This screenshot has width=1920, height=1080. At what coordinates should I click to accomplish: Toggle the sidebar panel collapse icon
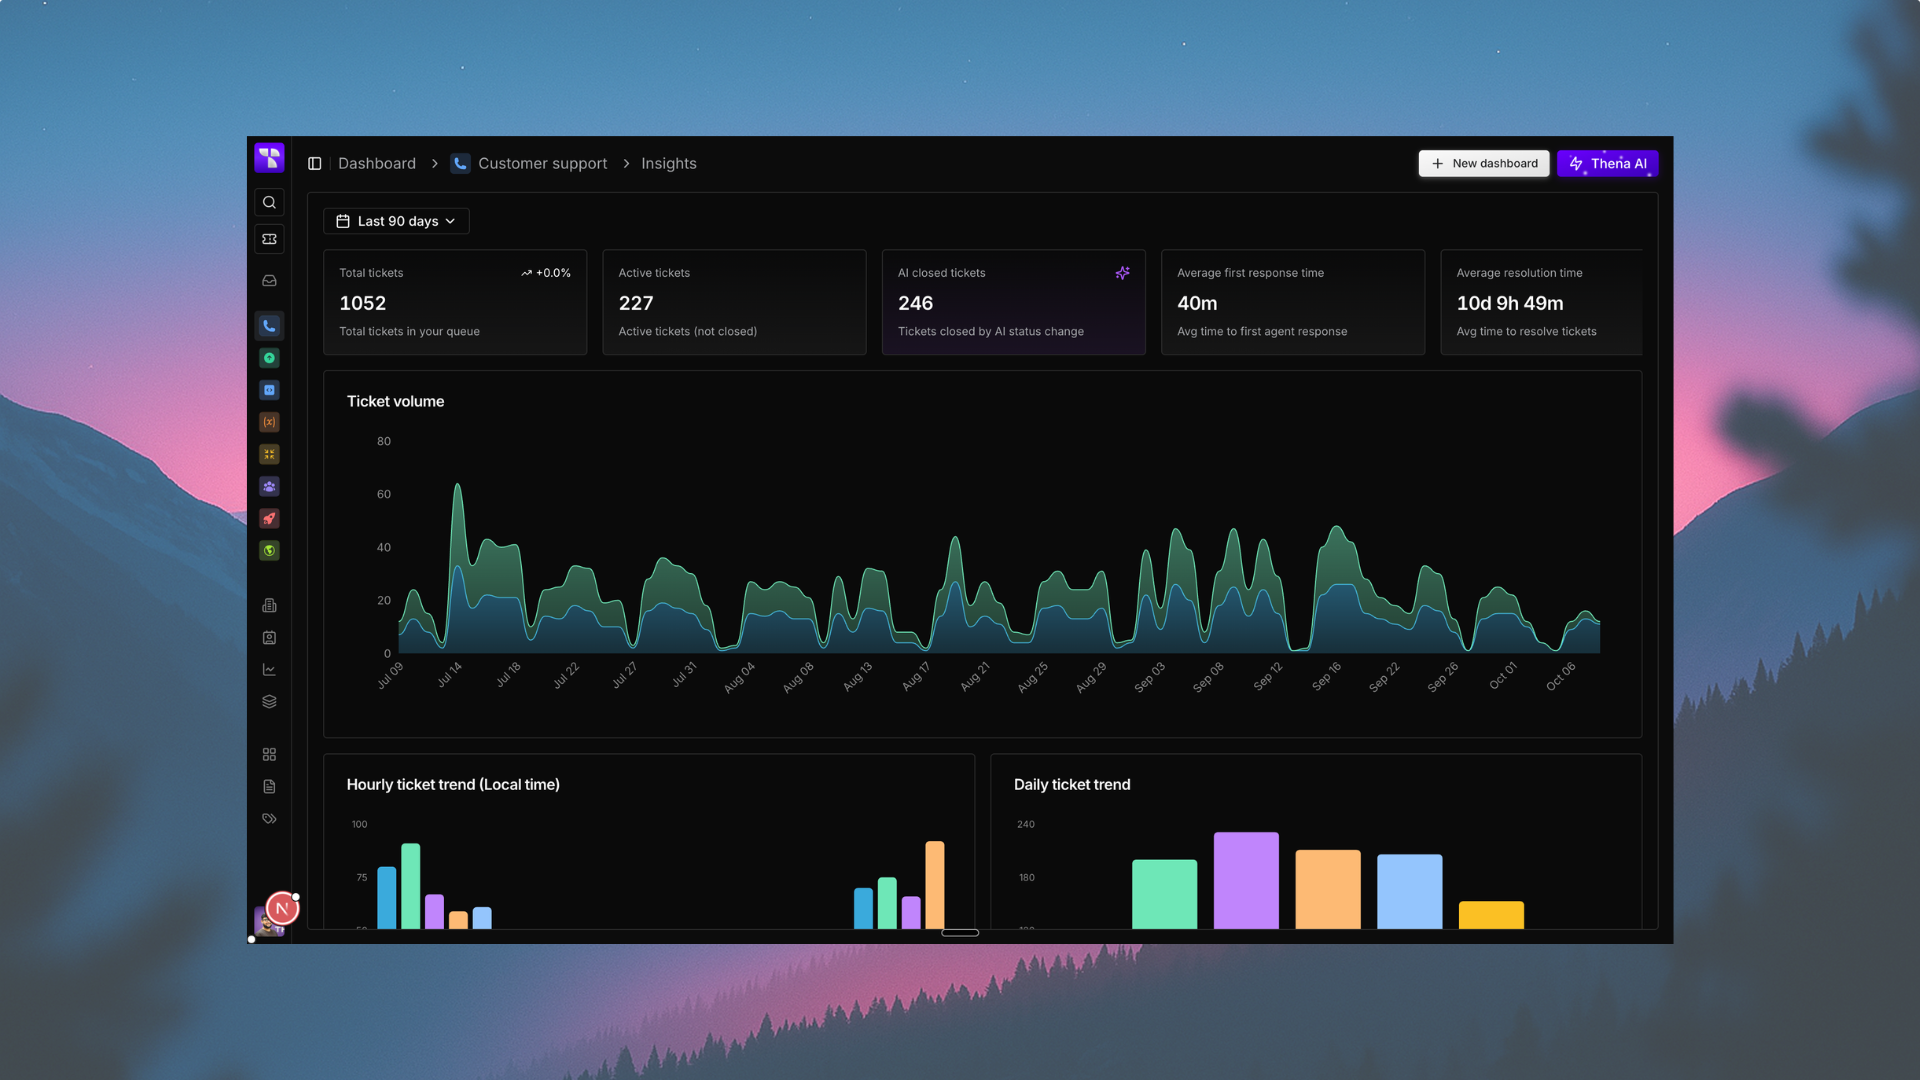click(315, 164)
